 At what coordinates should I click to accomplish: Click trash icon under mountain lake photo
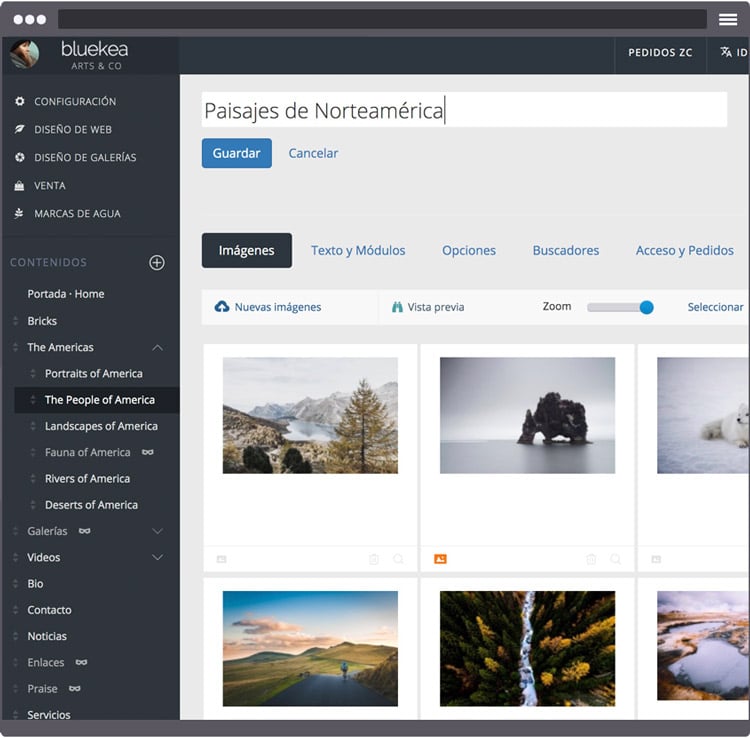tap(374, 559)
